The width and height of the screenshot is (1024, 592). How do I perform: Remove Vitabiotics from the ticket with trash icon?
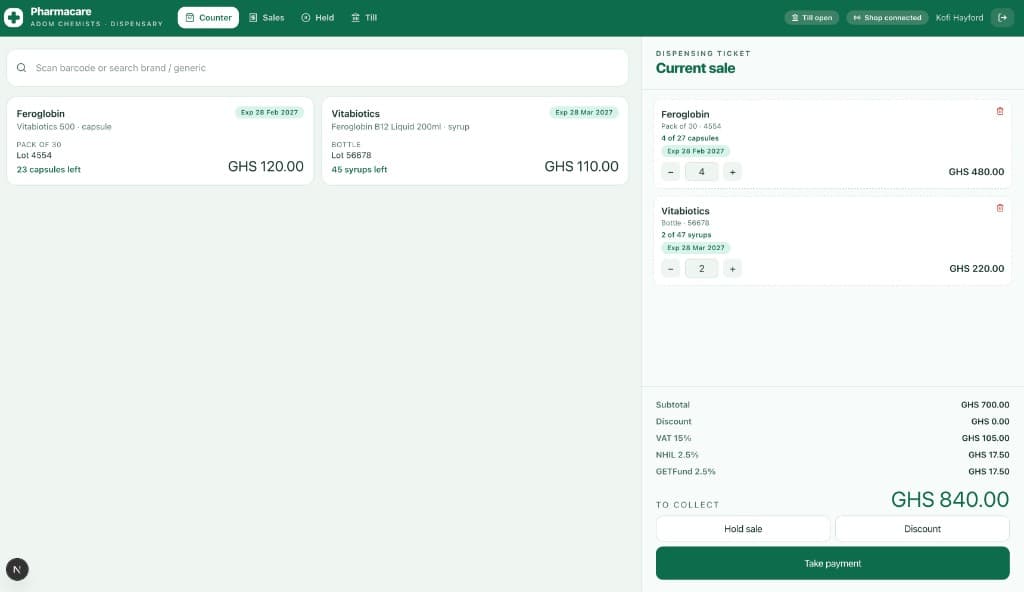(1000, 208)
